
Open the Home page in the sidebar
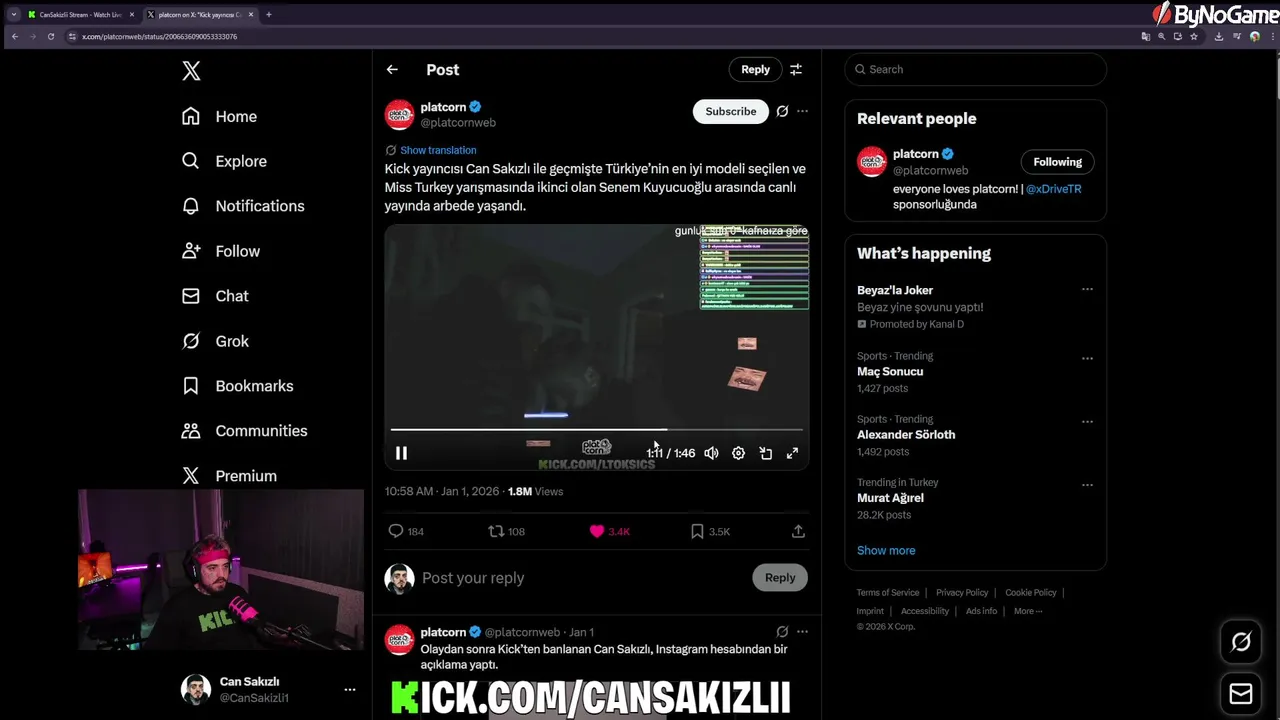pyautogui.click(x=219, y=116)
